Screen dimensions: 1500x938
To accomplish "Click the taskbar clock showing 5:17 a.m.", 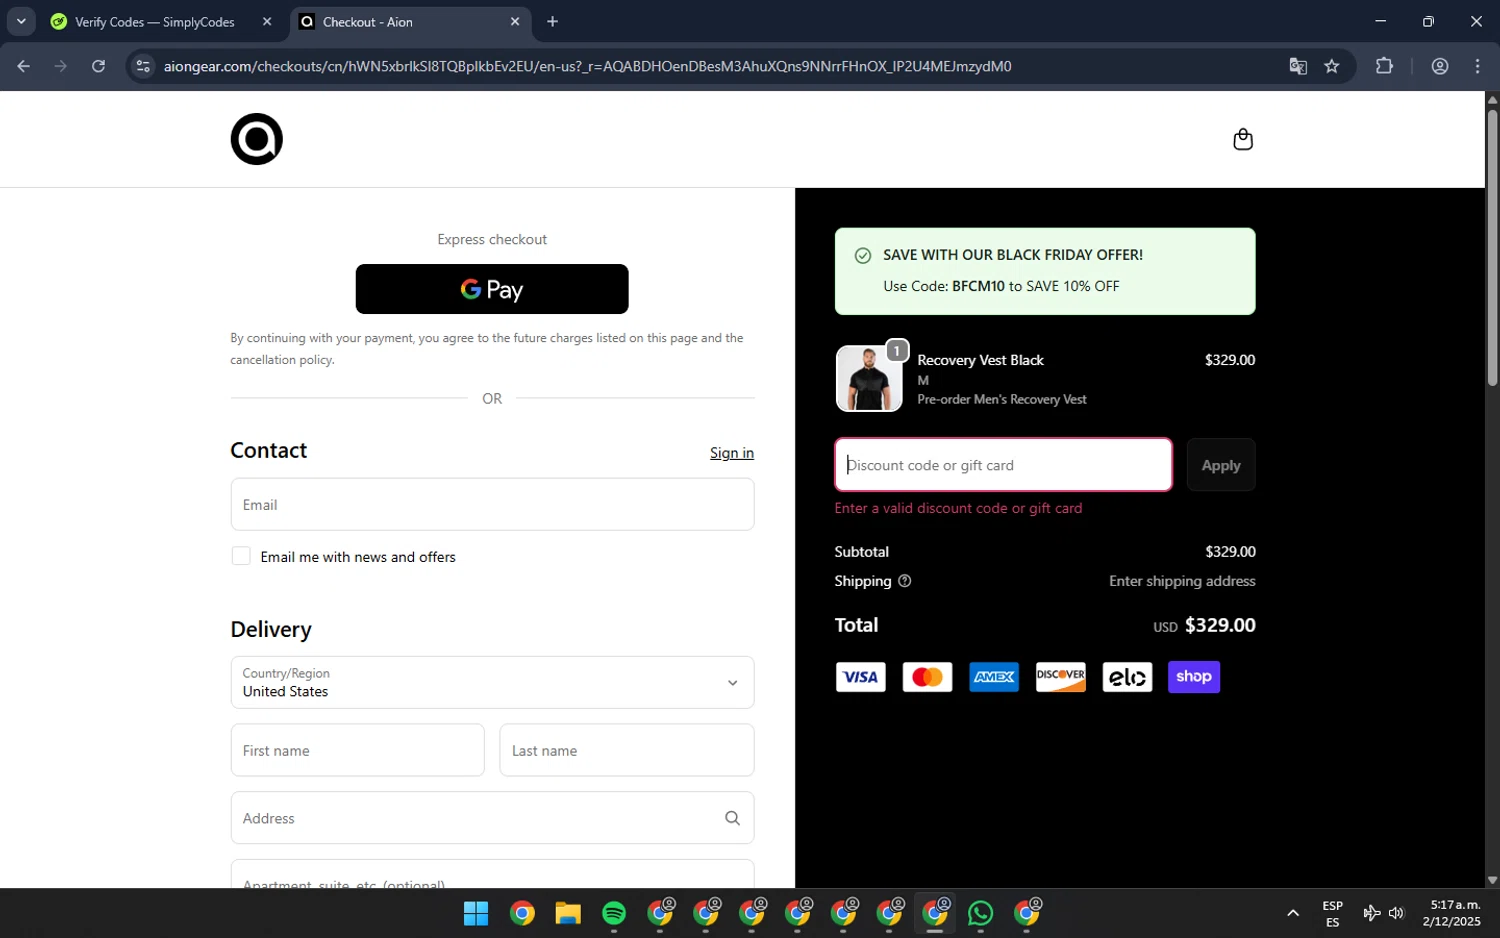I will tap(1452, 913).
